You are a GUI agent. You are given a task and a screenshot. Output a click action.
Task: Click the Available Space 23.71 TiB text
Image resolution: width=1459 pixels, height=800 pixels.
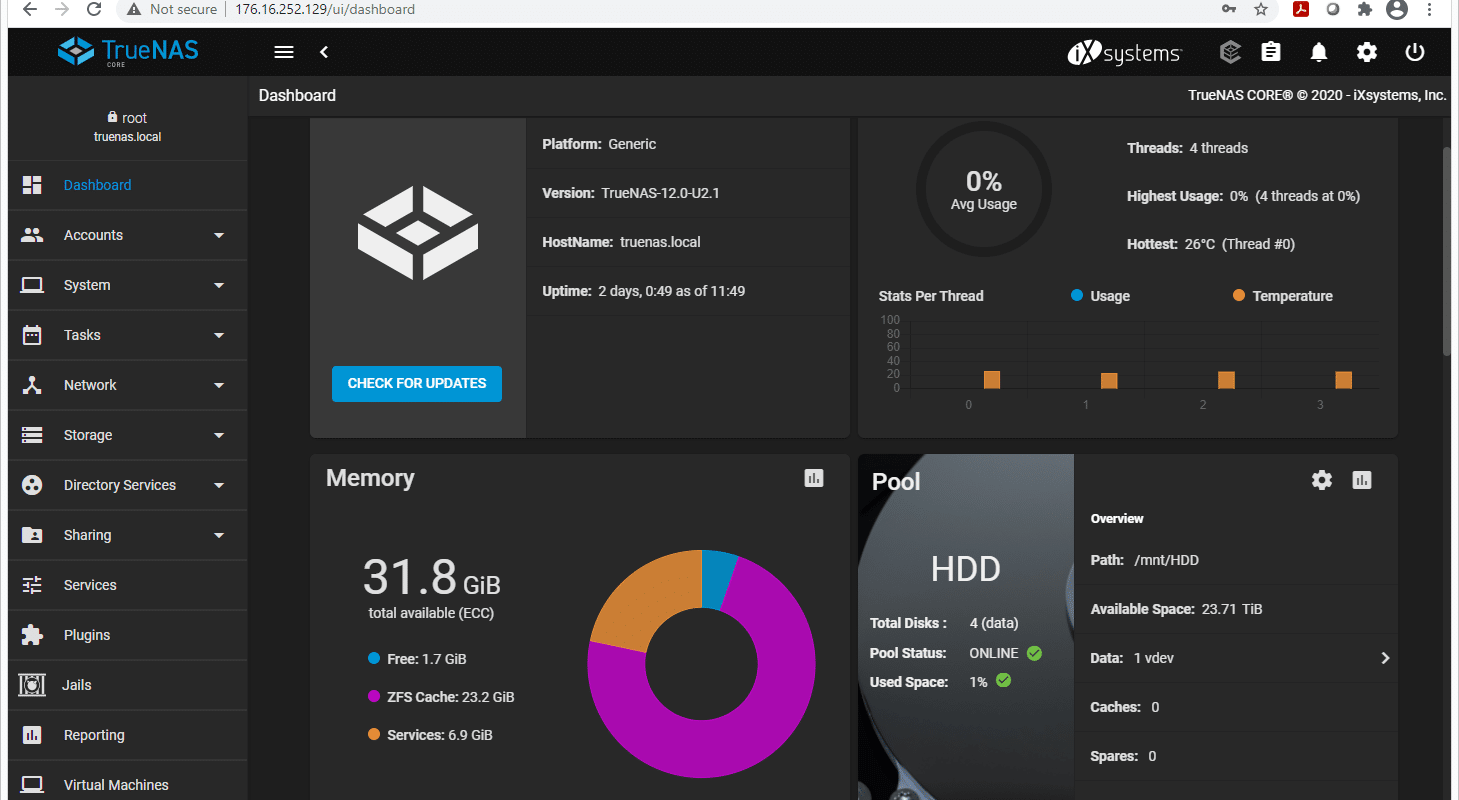(x=1176, y=609)
